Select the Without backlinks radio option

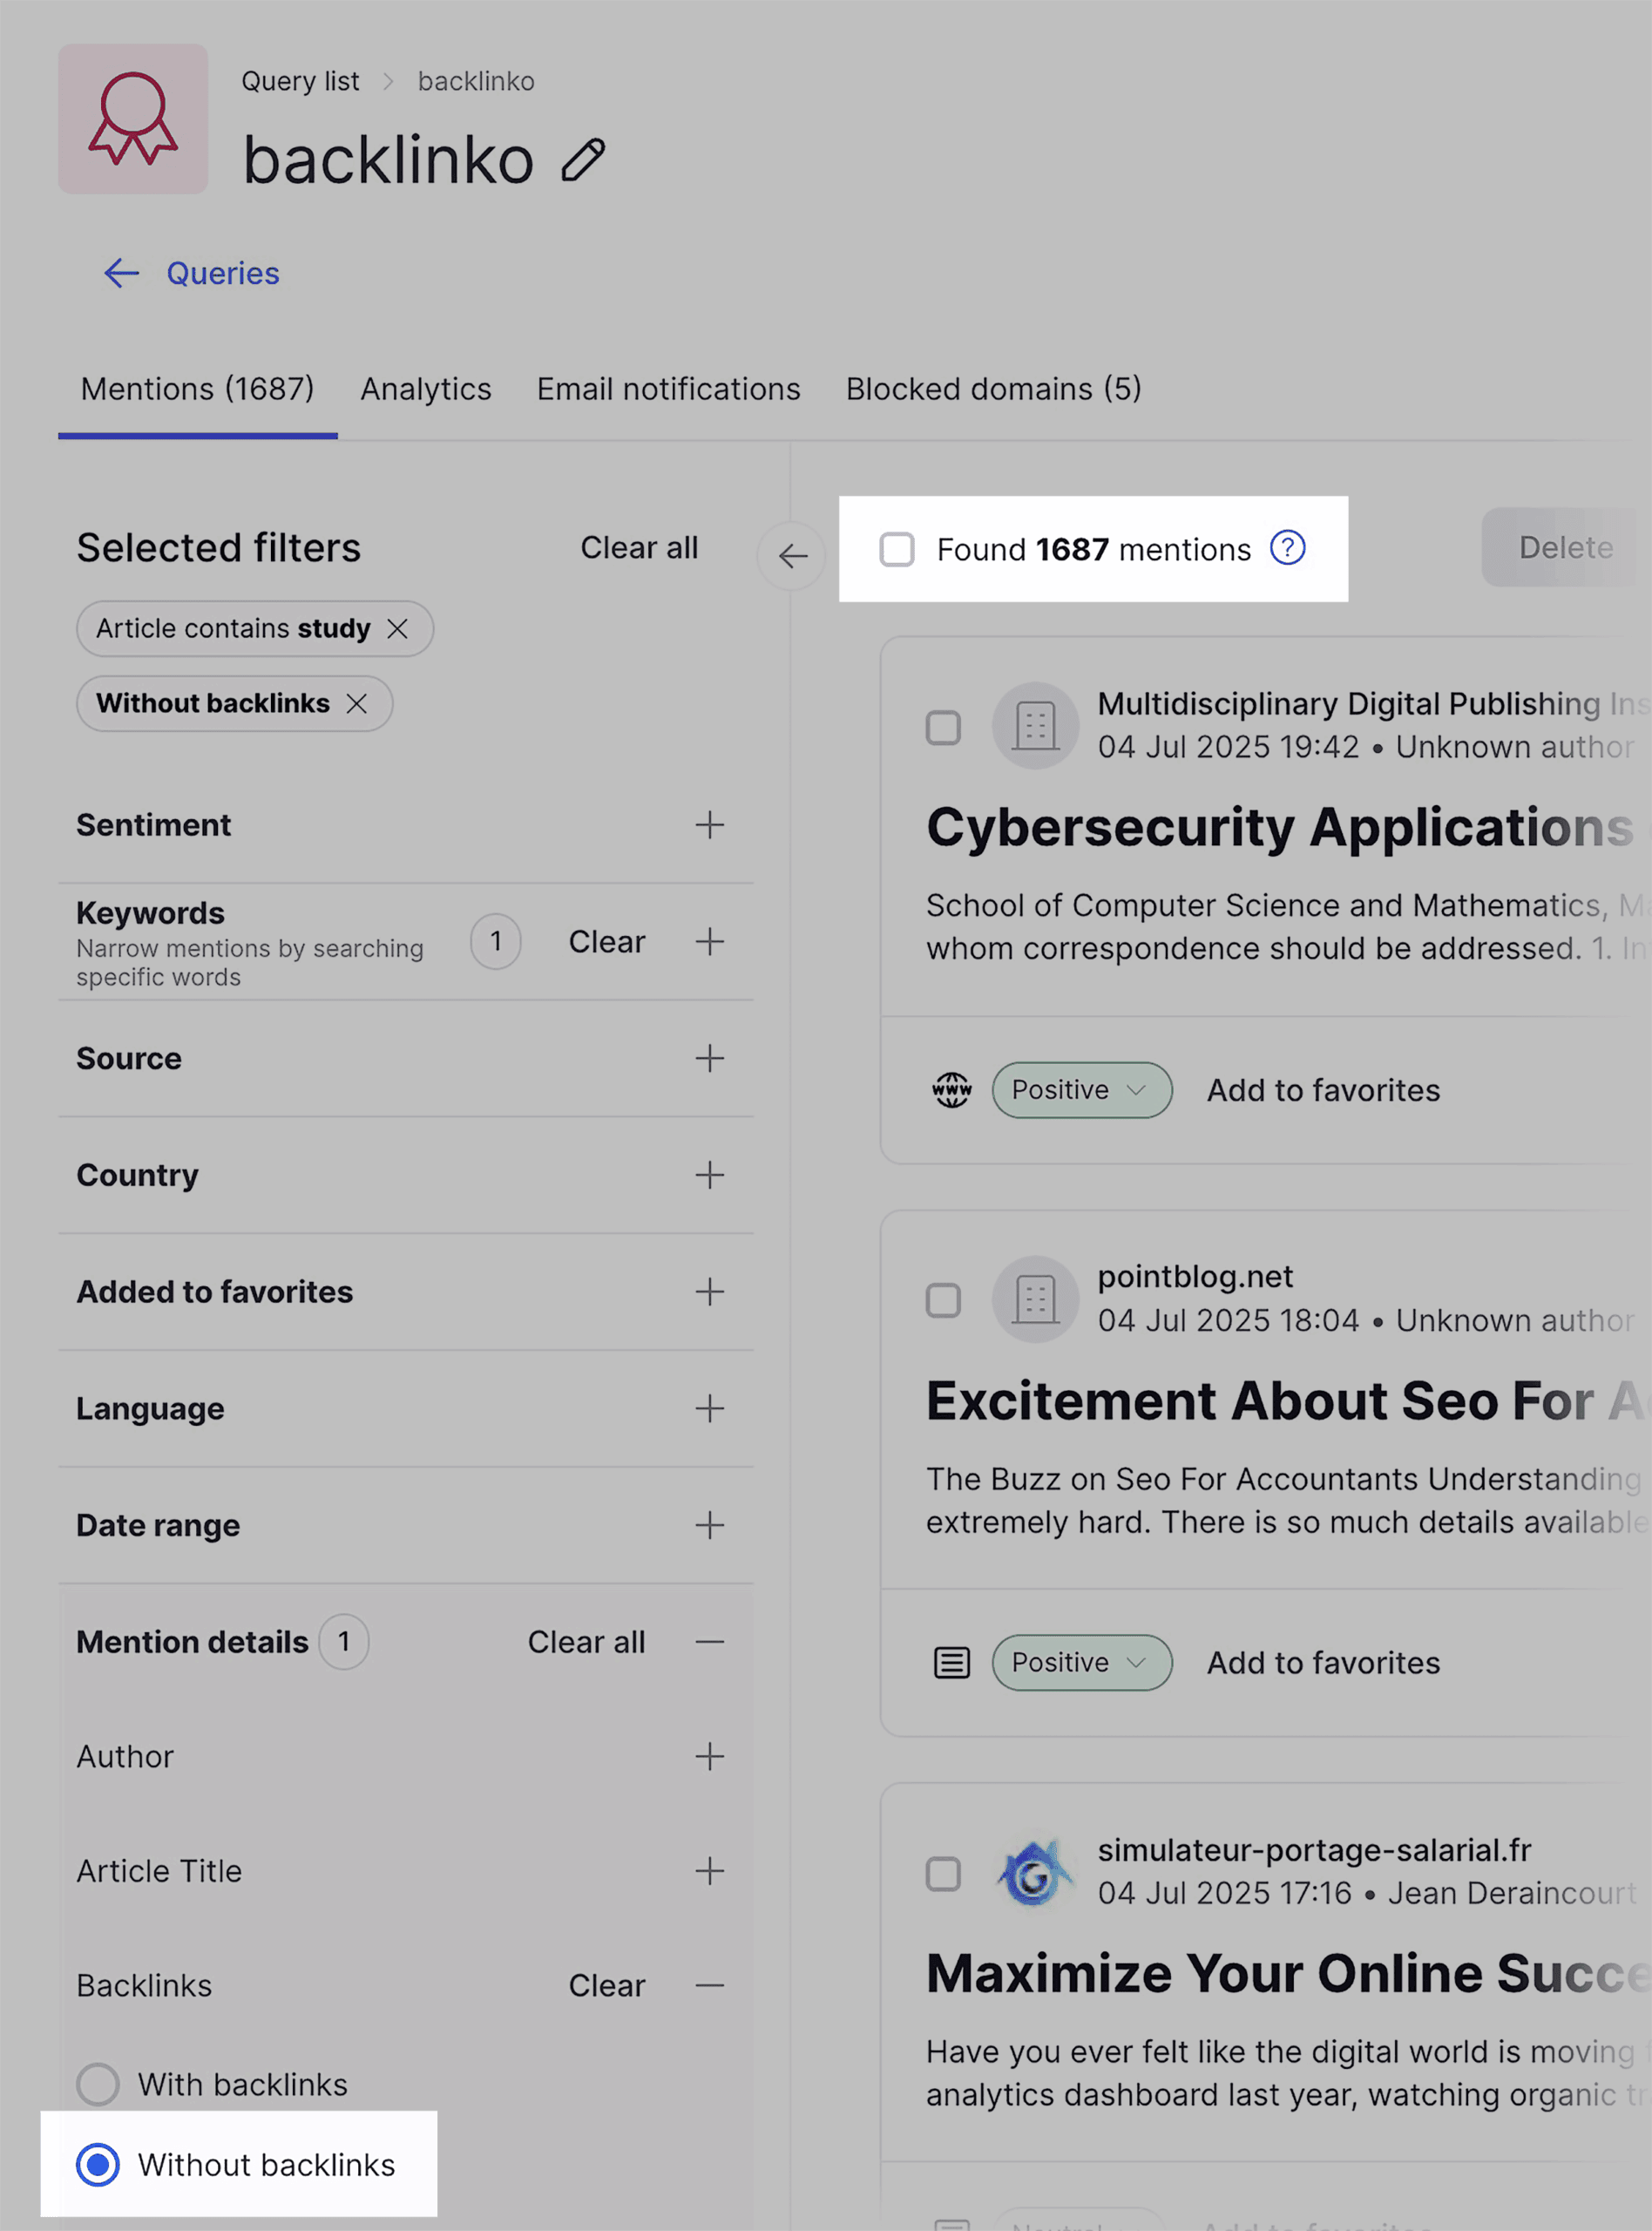coord(98,2165)
